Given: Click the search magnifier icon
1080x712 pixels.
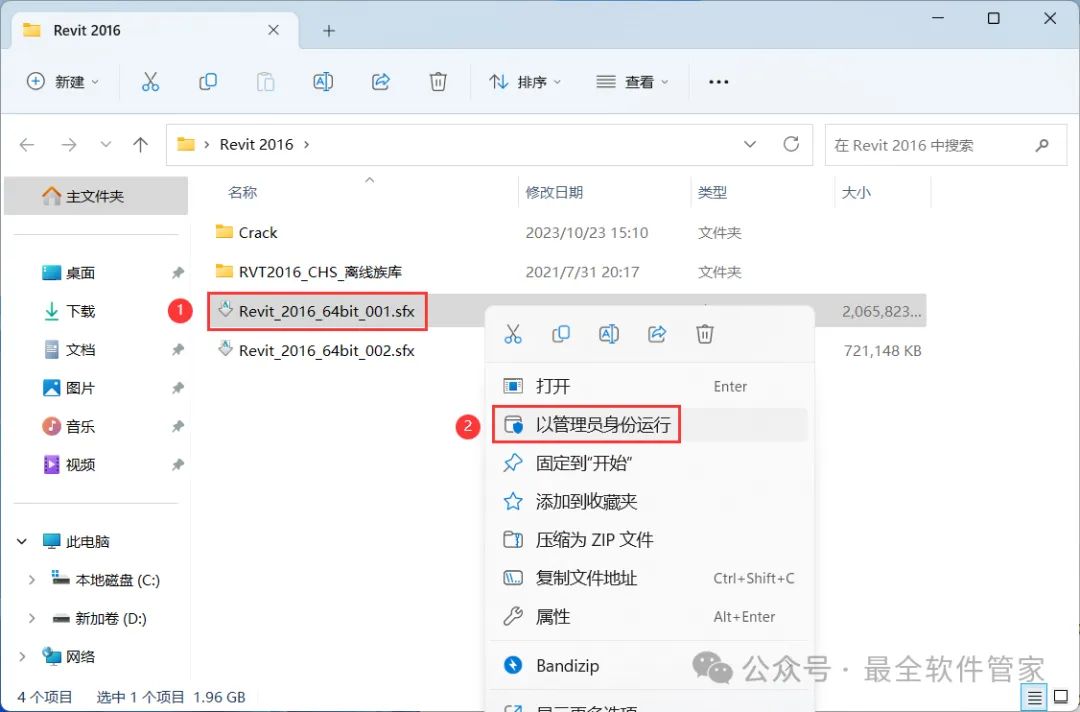Looking at the screenshot, I should click(1042, 145).
